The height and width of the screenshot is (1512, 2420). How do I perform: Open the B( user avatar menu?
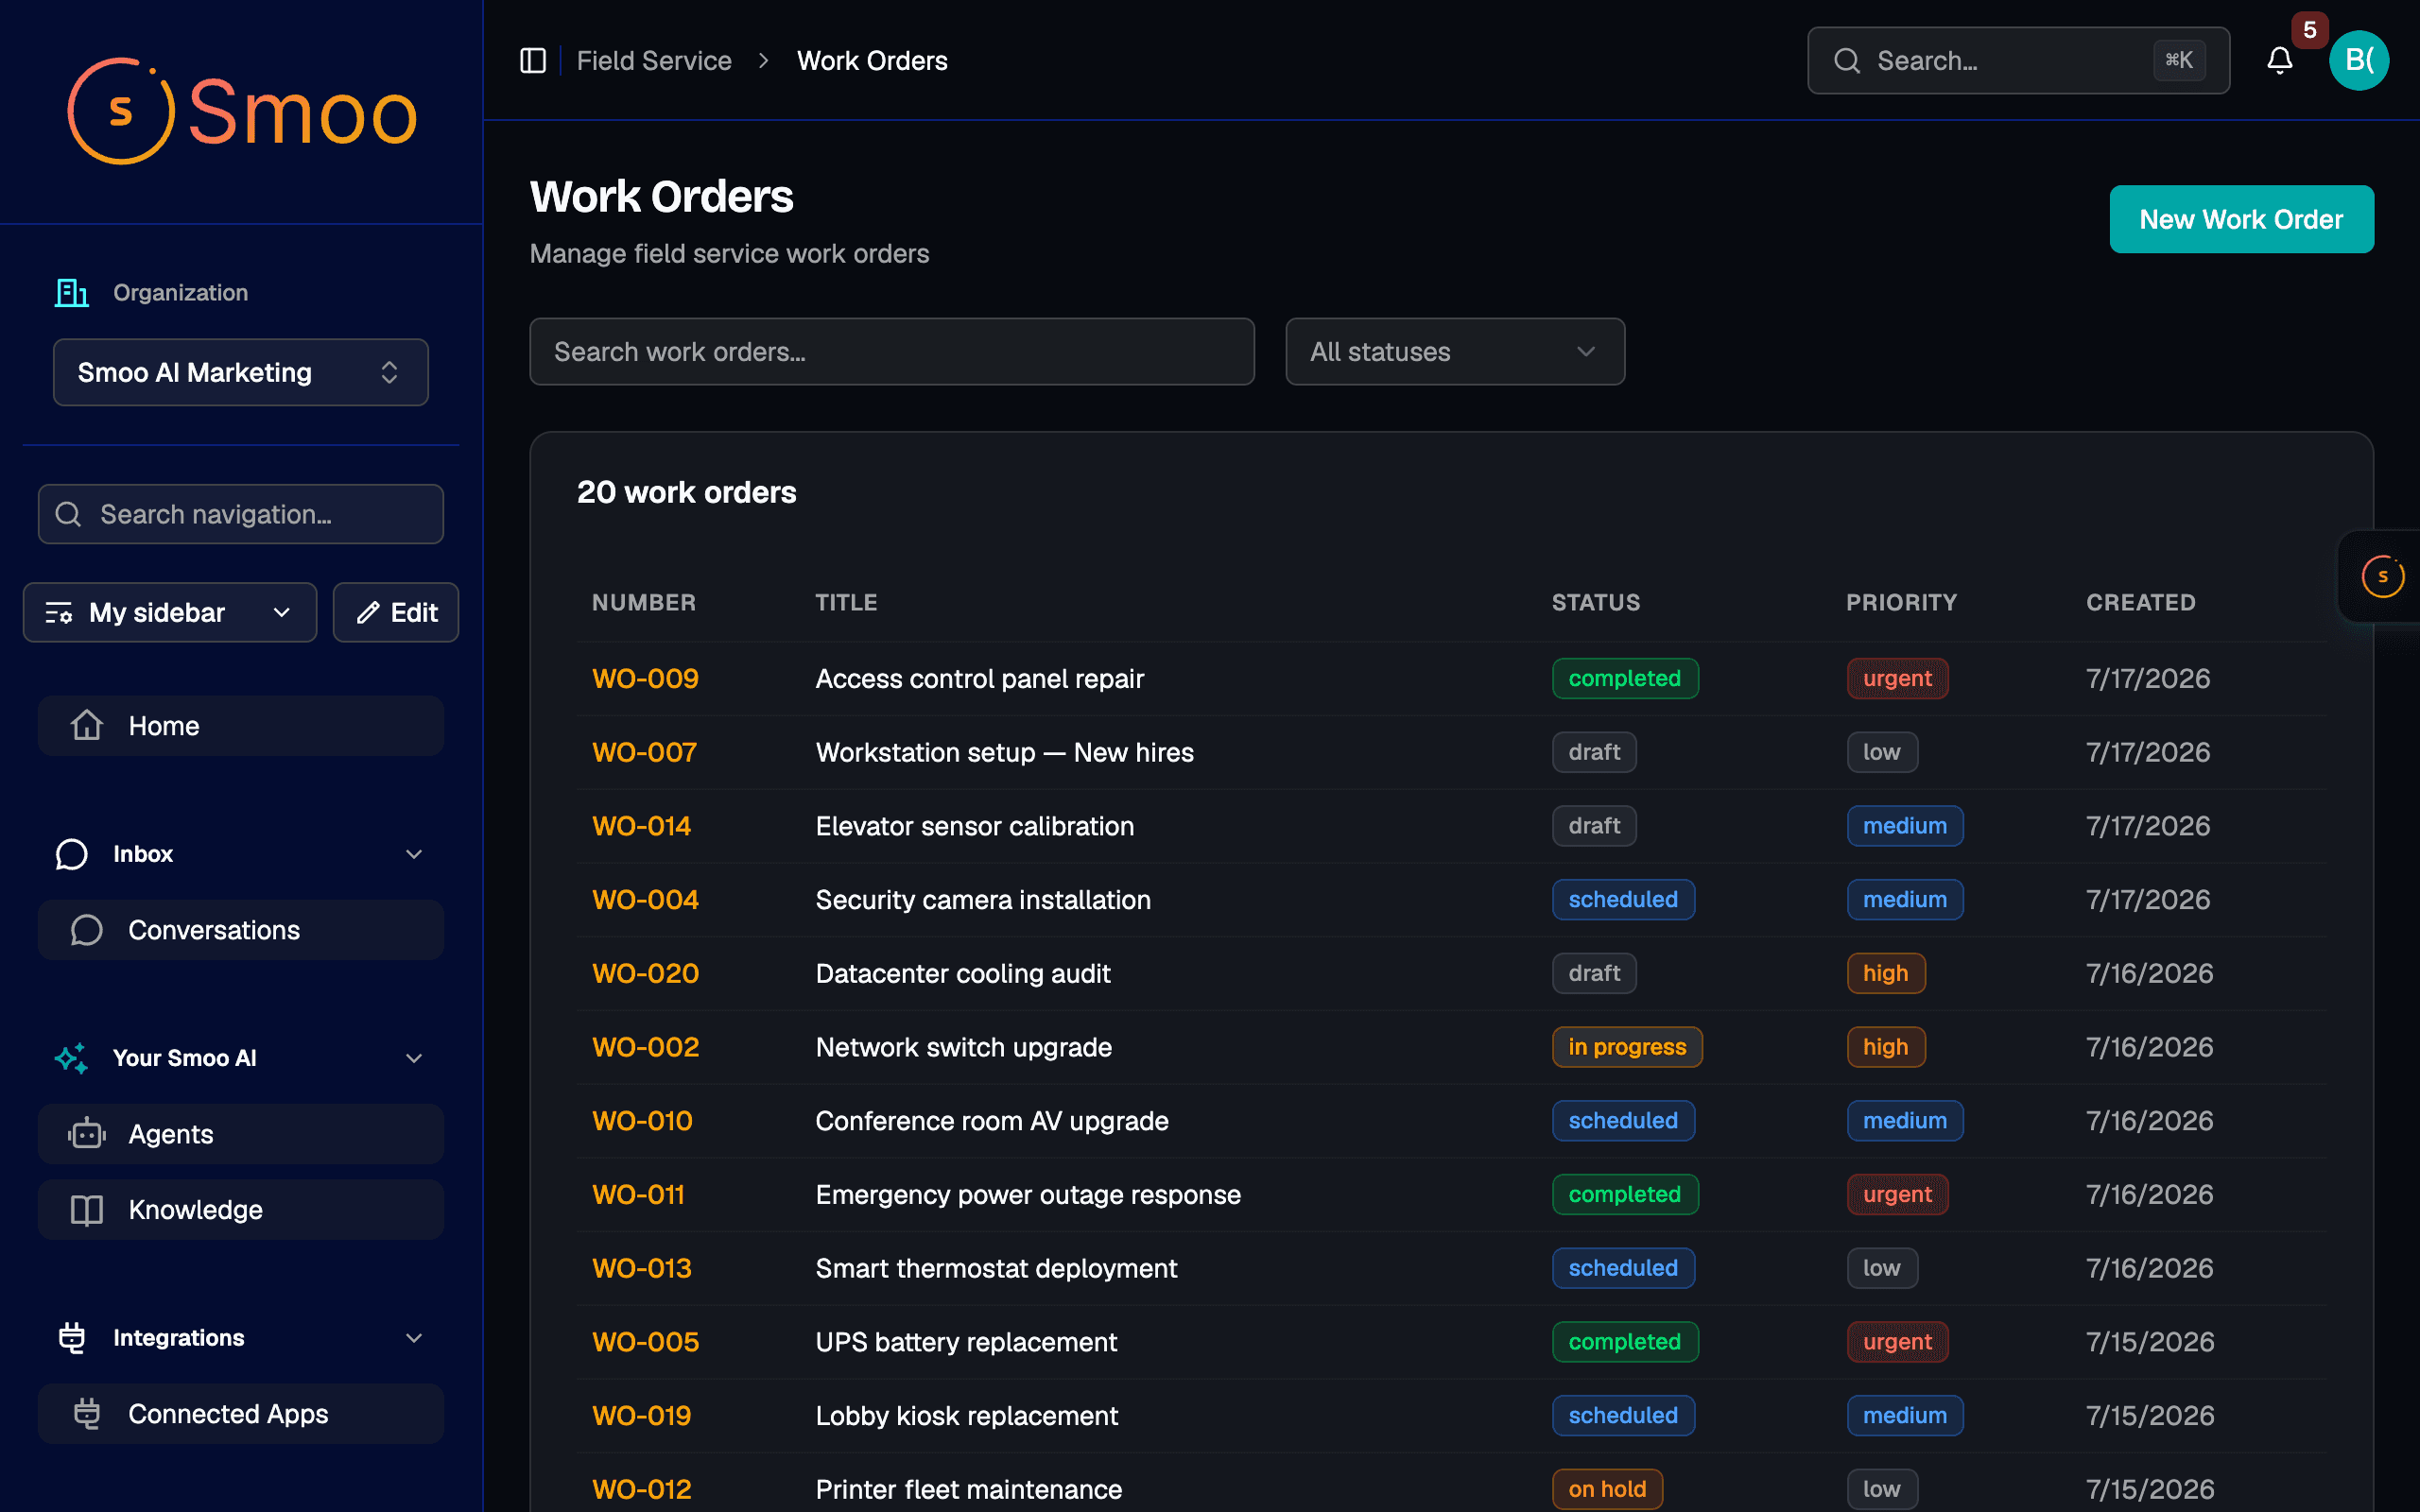[2359, 61]
